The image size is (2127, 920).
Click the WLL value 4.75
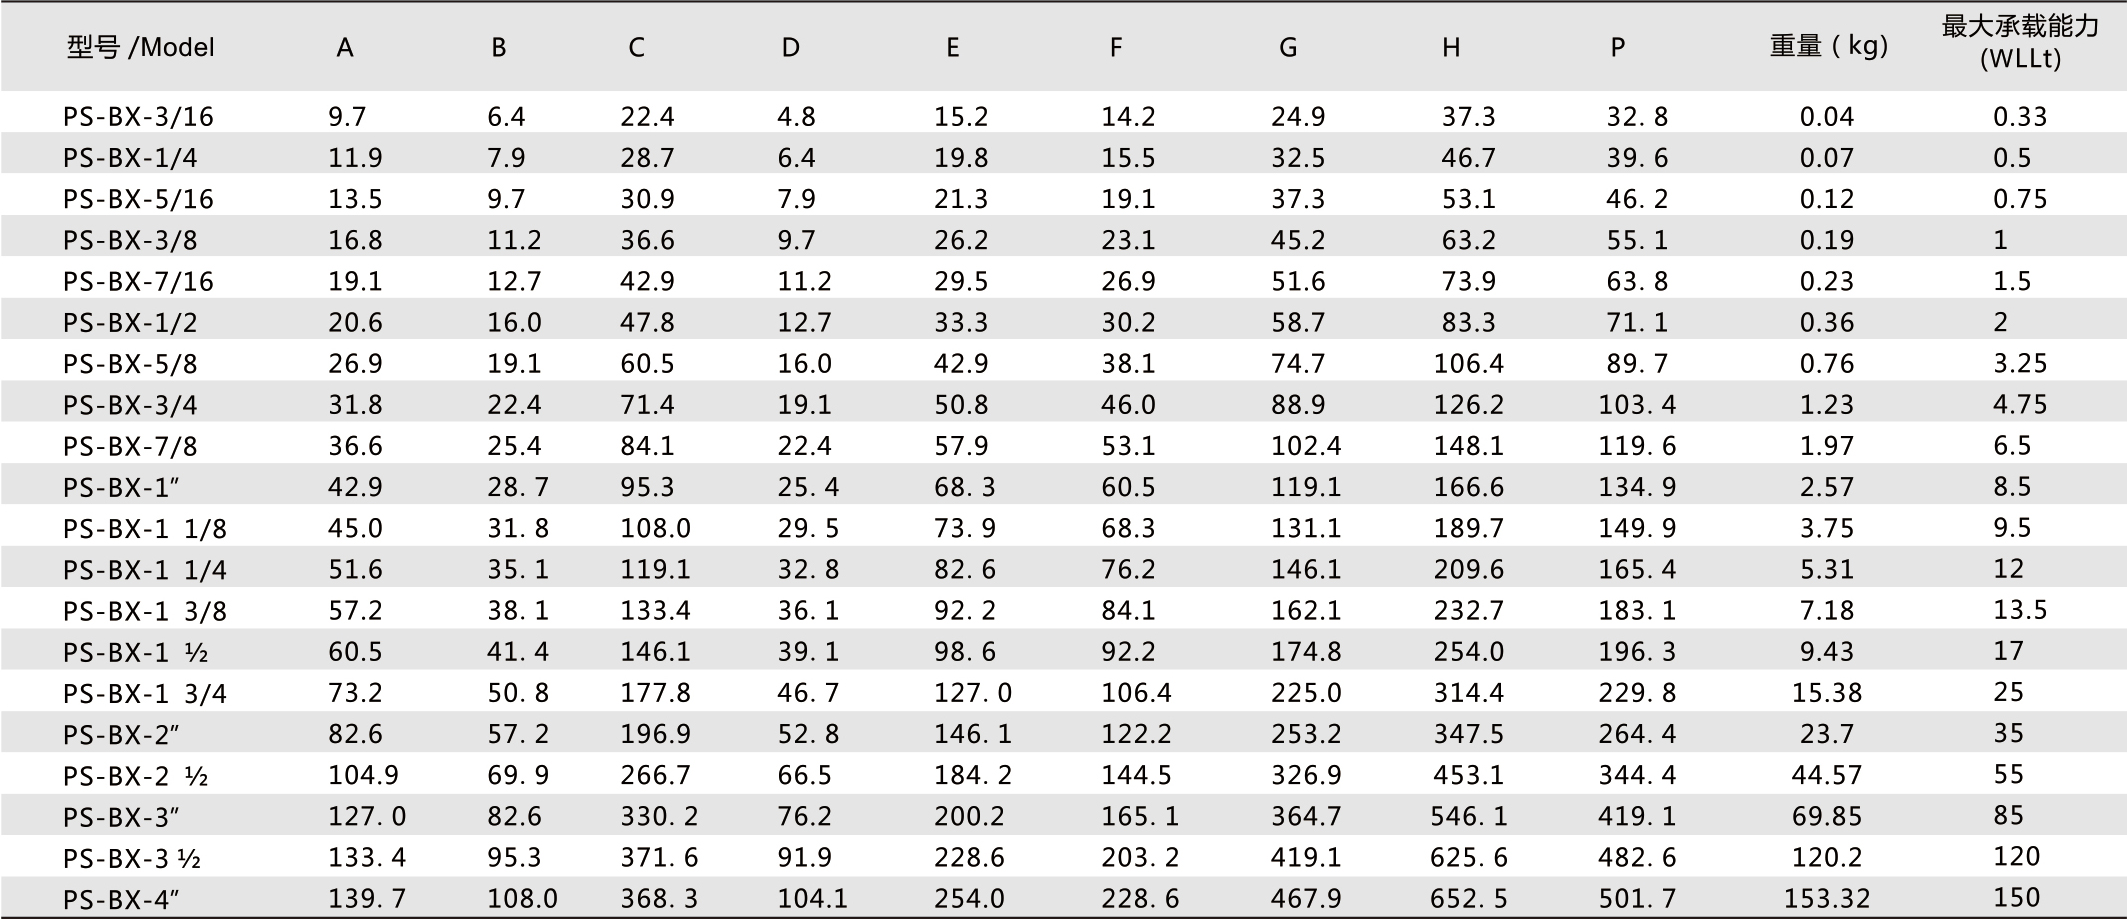tap(2020, 405)
